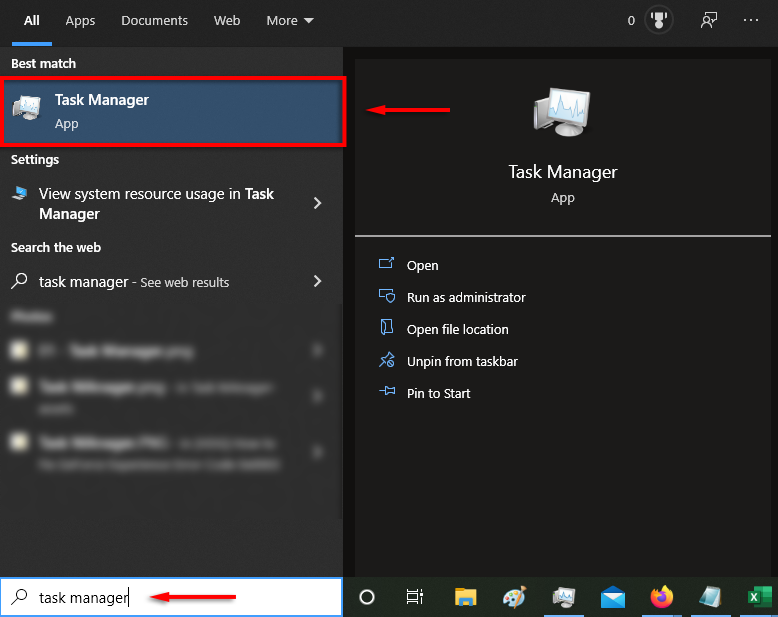Switch to the Documents tab

pyautogui.click(x=154, y=20)
